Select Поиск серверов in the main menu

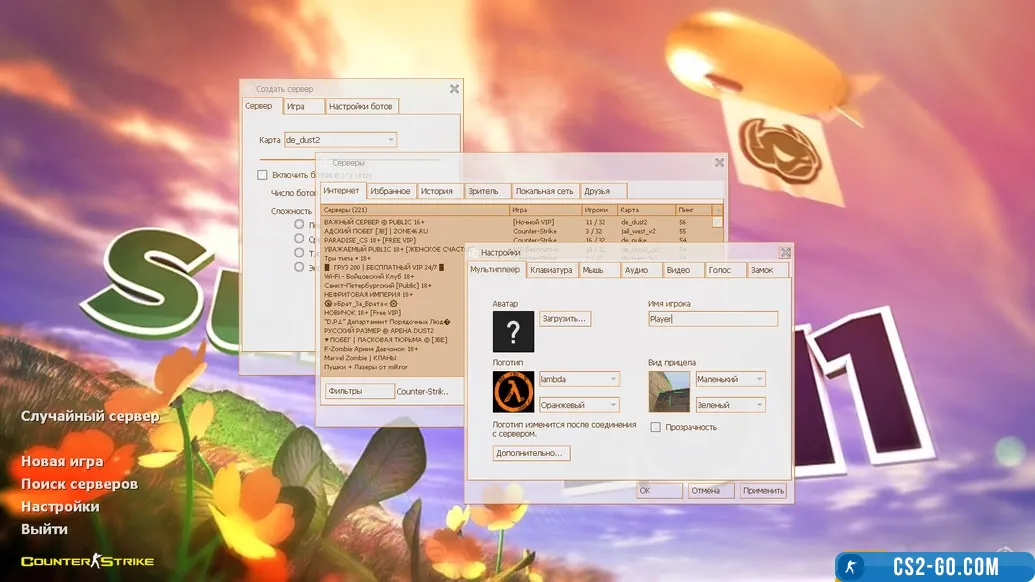click(79, 484)
